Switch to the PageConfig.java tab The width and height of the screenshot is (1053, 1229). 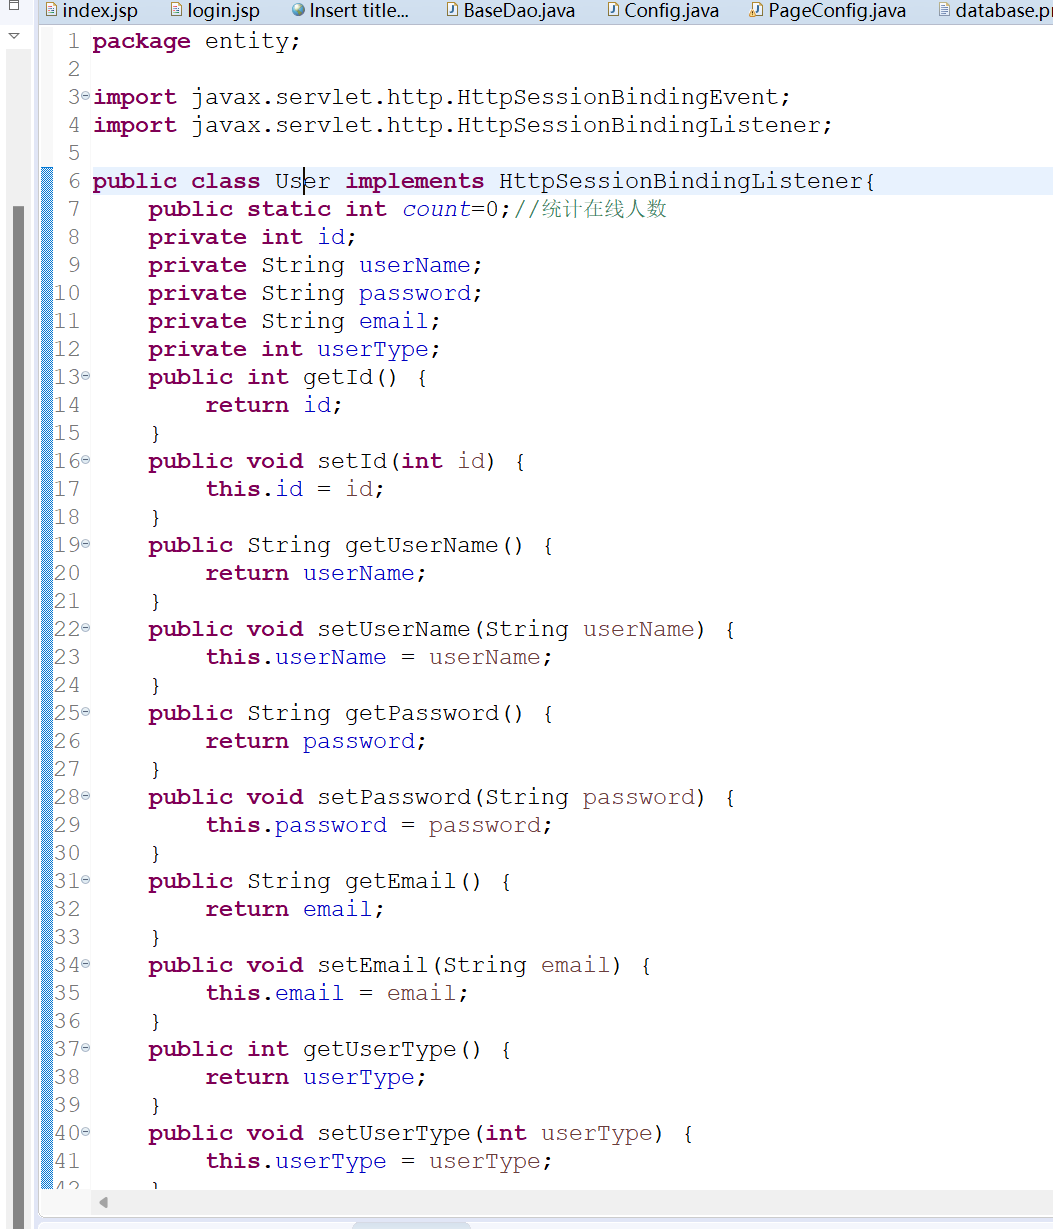(x=828, y=11)
